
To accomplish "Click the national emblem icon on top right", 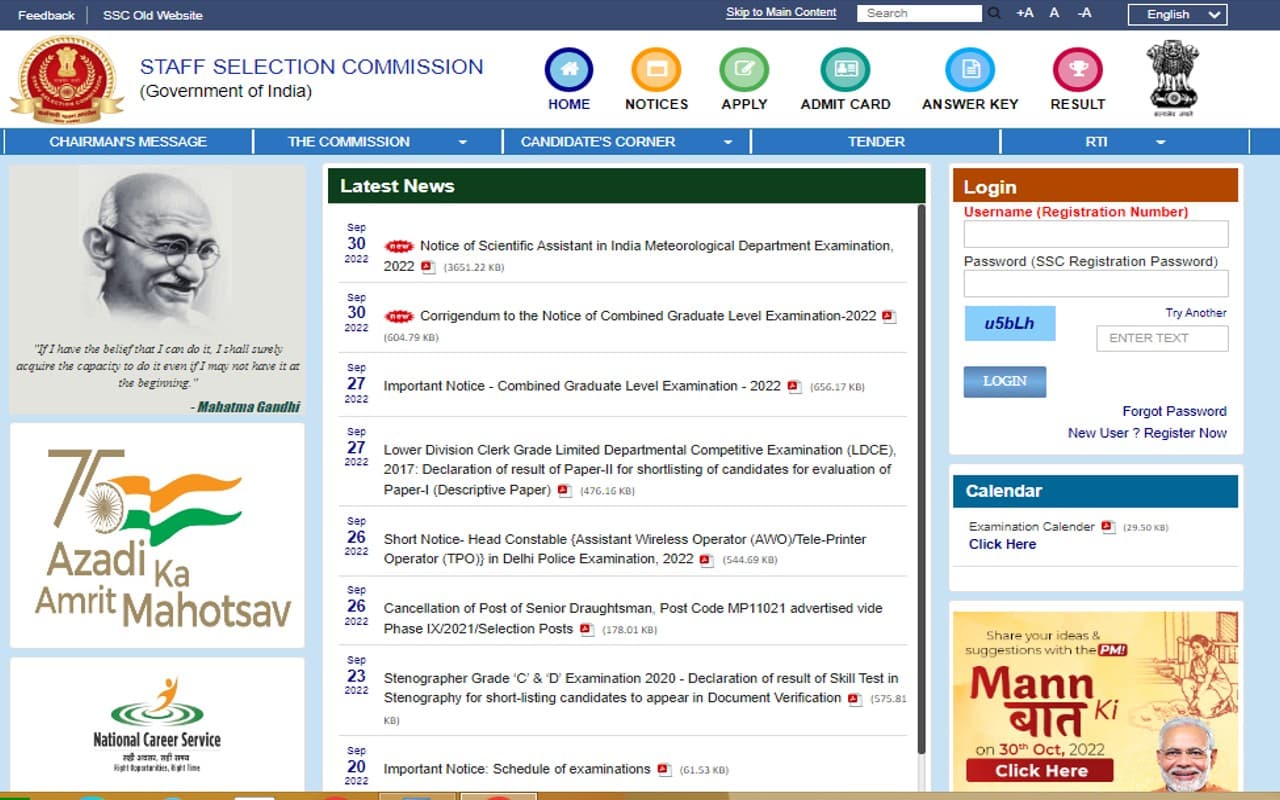I will click(1172, 78).
